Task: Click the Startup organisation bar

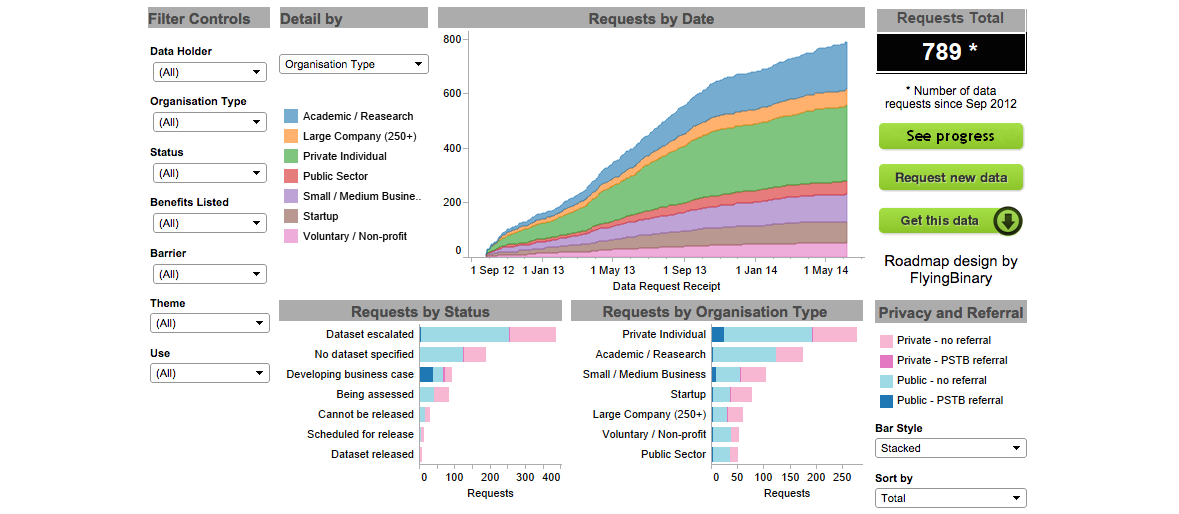Action: pyautogui.click(x=732, y=394)
